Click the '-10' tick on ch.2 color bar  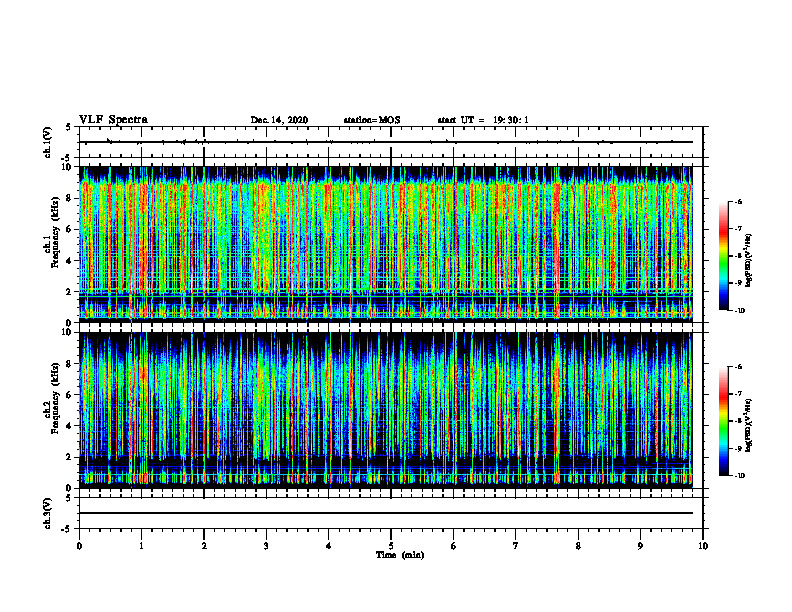(x=740, y=476)
